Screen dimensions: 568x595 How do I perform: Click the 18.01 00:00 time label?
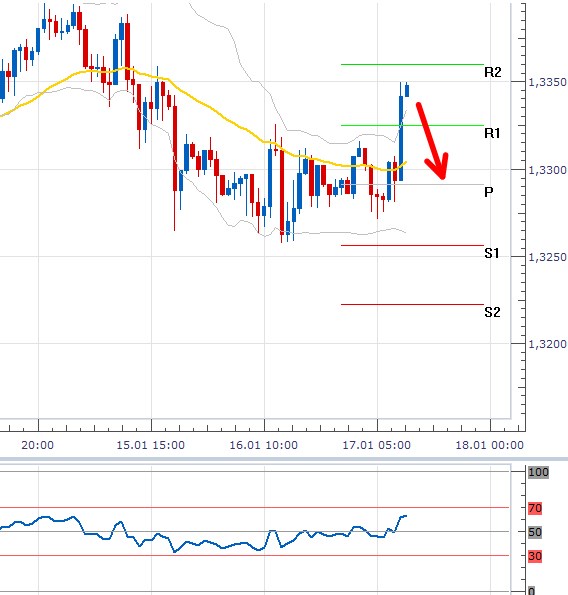(x=489, y=445)
